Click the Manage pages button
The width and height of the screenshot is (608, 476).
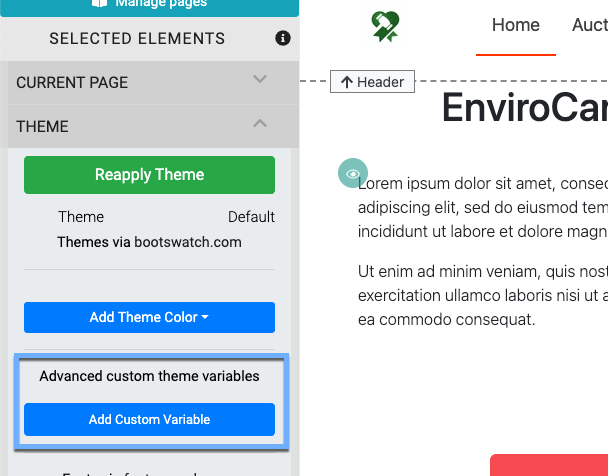tap(149, 4)
